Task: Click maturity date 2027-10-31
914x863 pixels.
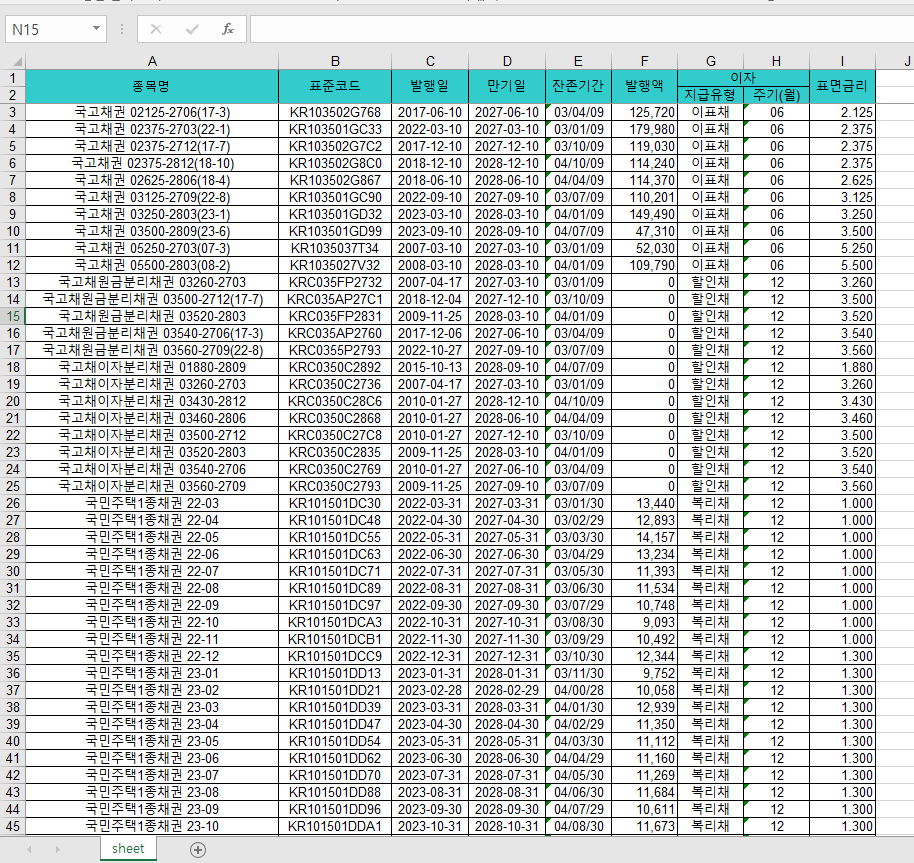Action: pos(507,622)
